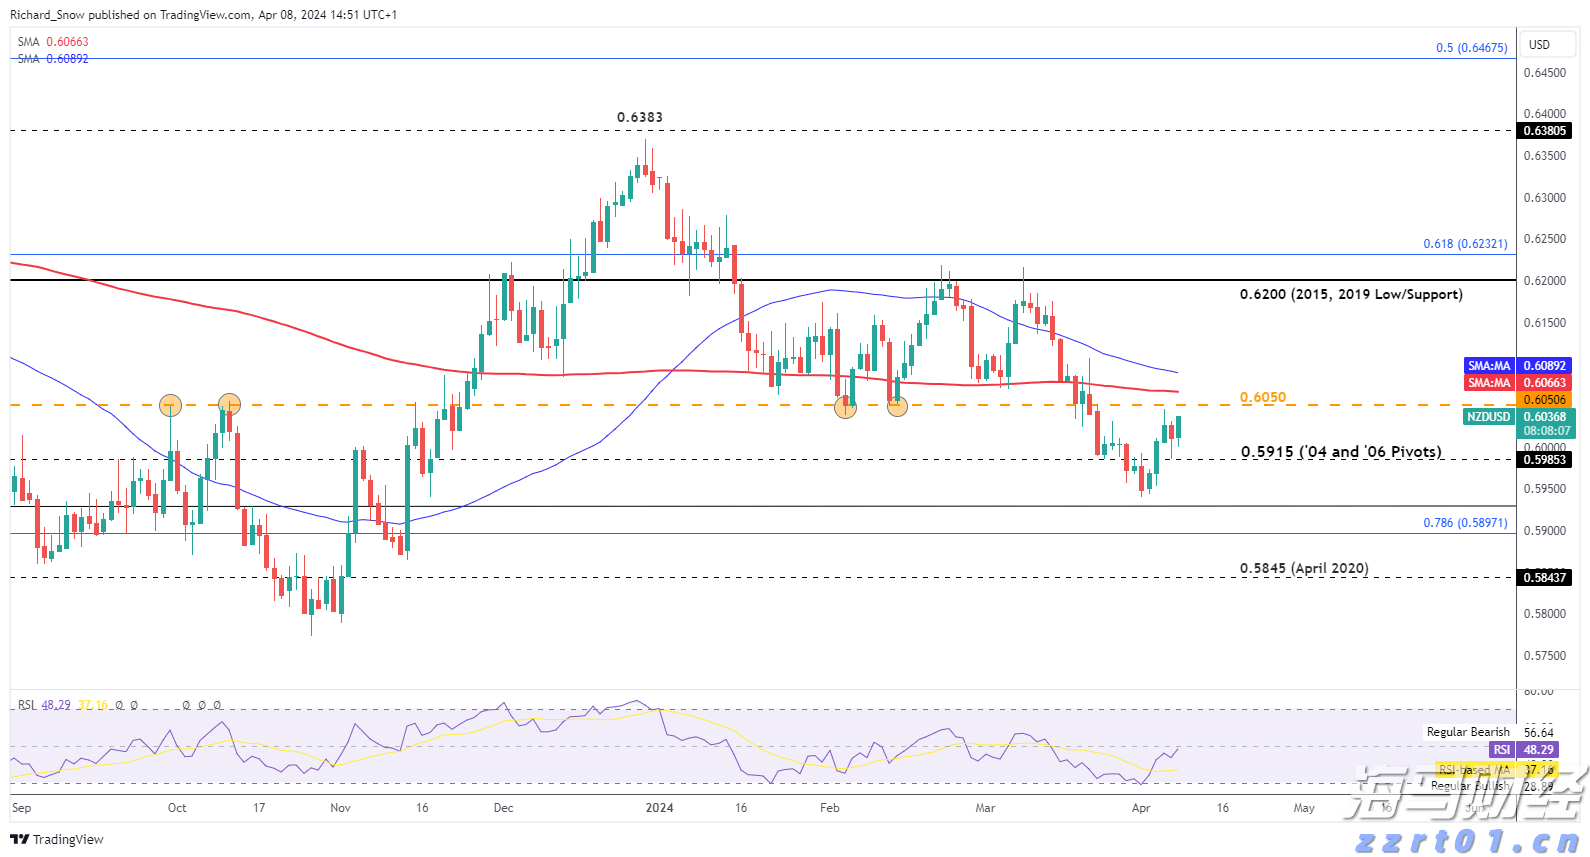
Task: Toggle the blue SMA 0.60892 legend entry
Action: [53, 59]
